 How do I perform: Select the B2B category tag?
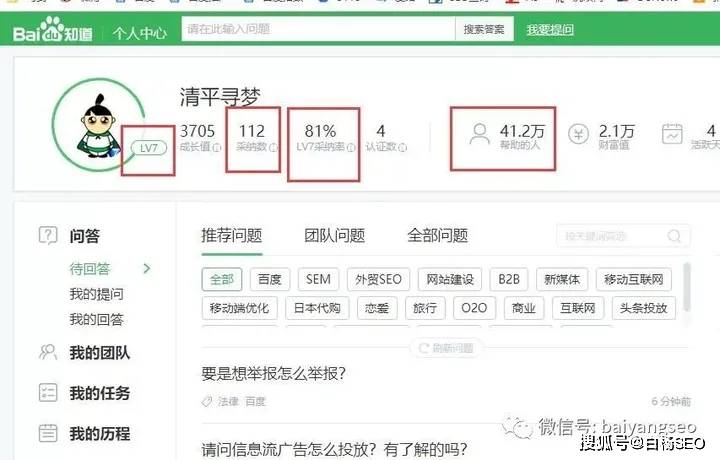click(509, 279)
